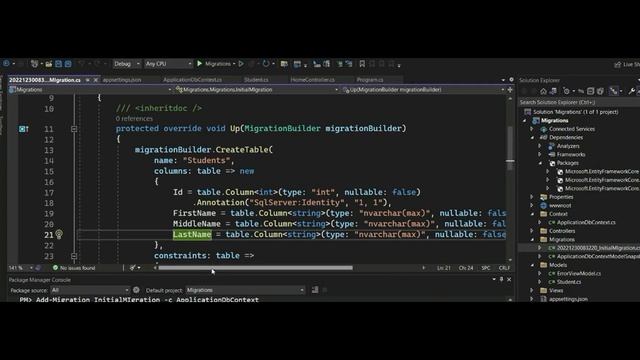Viewport: 640px width, 360px height.
Task: Click the Search Solution Explorer field
Action: tap(579, 102)
